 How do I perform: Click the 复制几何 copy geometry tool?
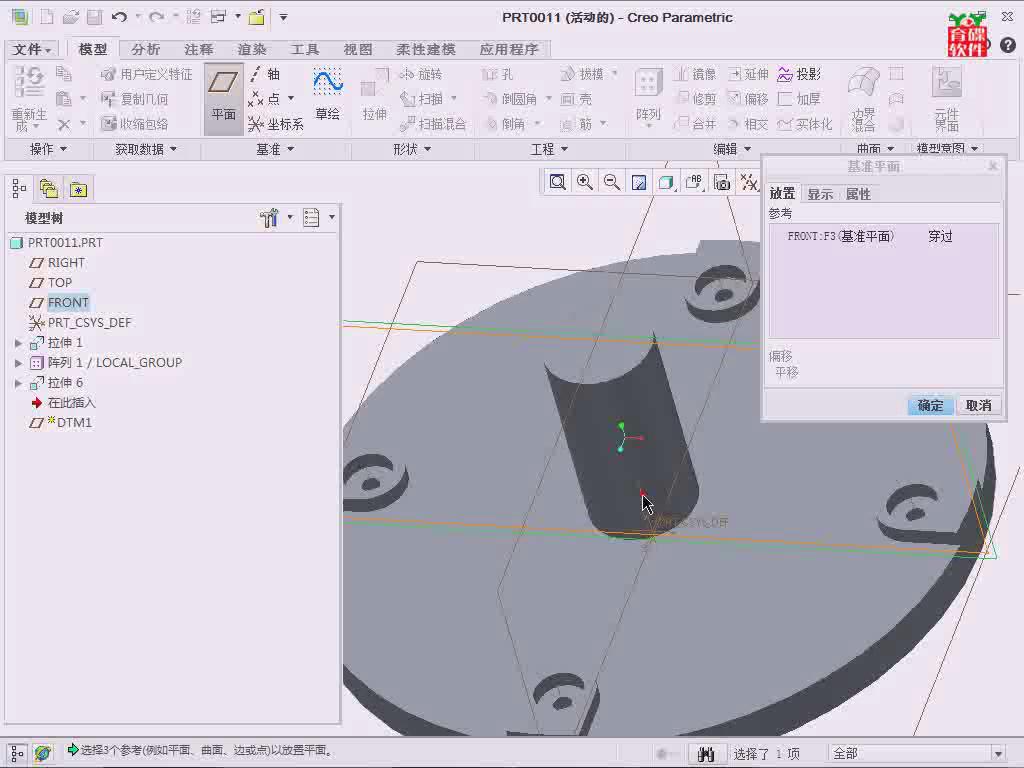[135, 99]
